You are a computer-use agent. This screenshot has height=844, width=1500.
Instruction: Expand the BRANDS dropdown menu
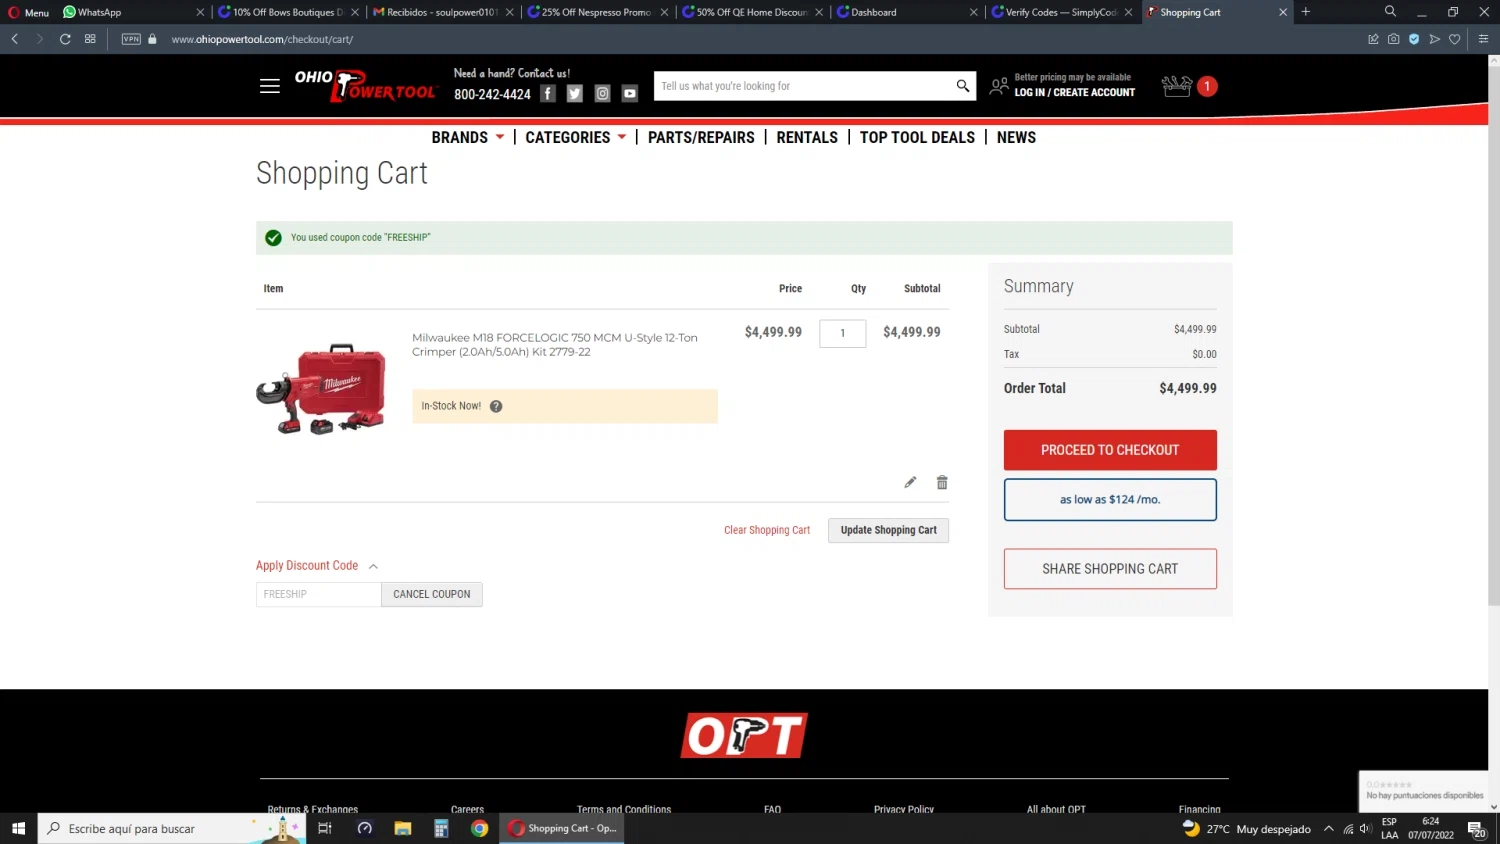coord(467,137)
